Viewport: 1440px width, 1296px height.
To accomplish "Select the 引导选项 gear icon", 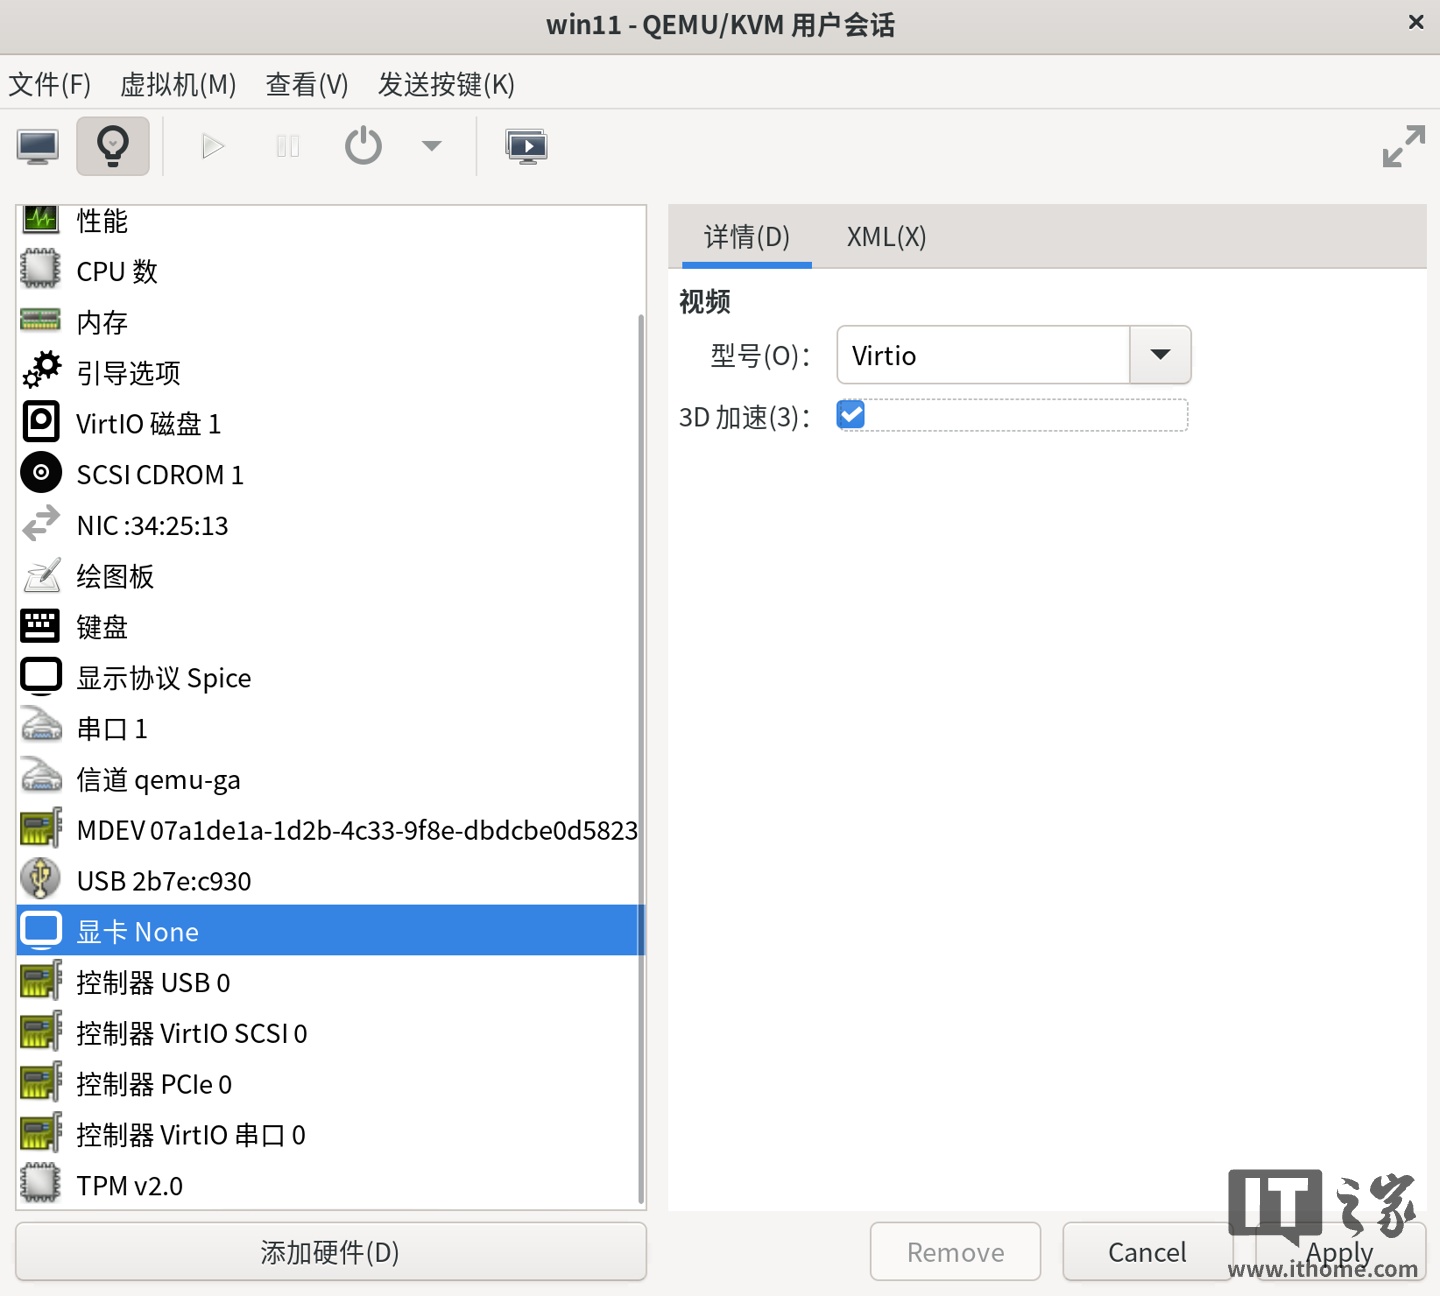I will click(x=41, y=371).
